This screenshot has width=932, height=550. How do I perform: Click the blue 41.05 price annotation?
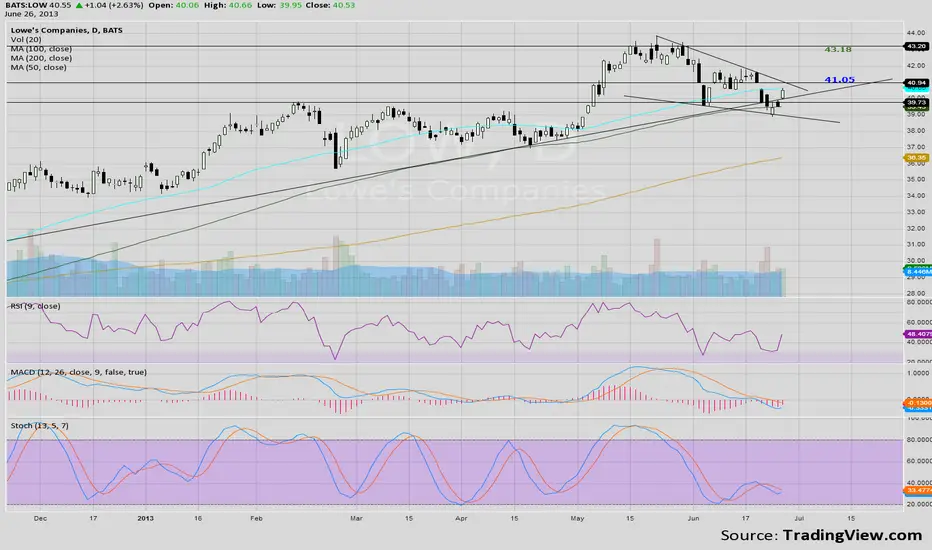pos(840,79)
